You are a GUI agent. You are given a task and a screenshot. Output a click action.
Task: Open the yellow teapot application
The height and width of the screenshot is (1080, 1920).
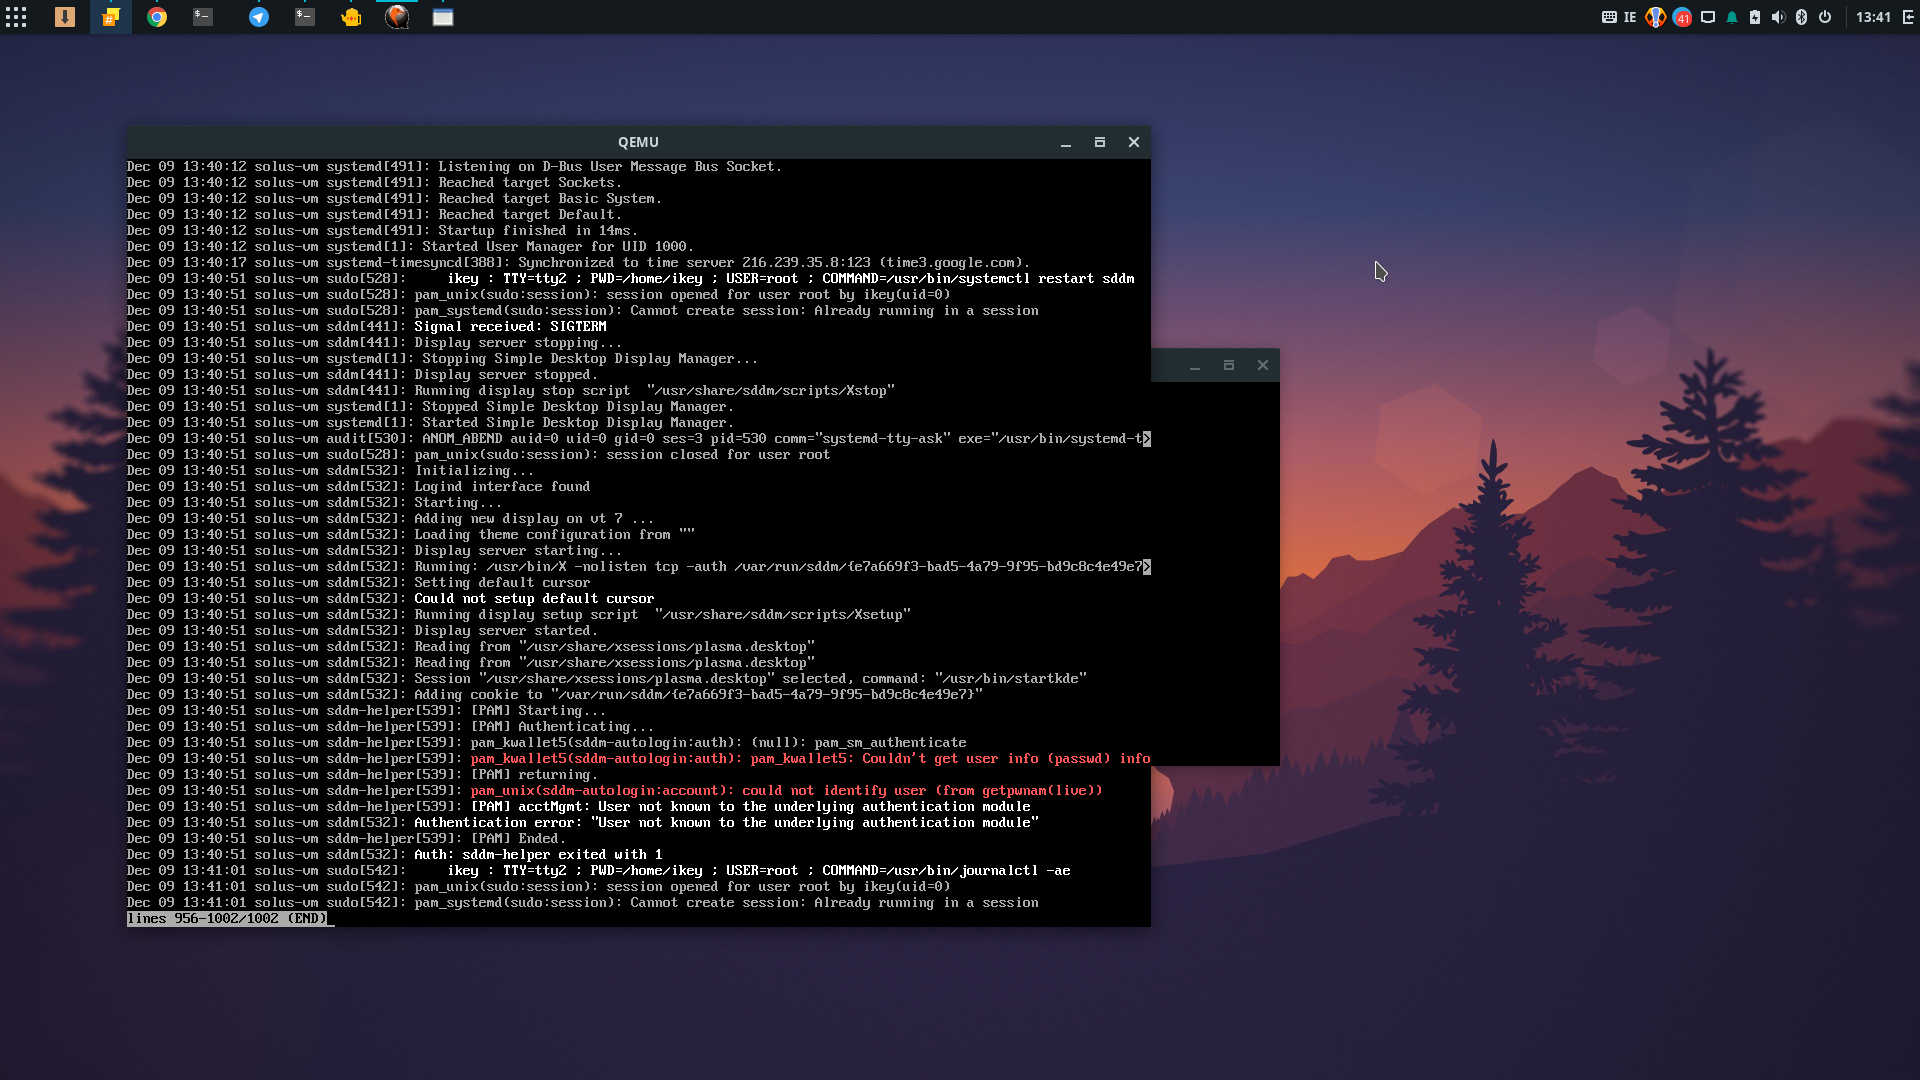coord(351,17)
